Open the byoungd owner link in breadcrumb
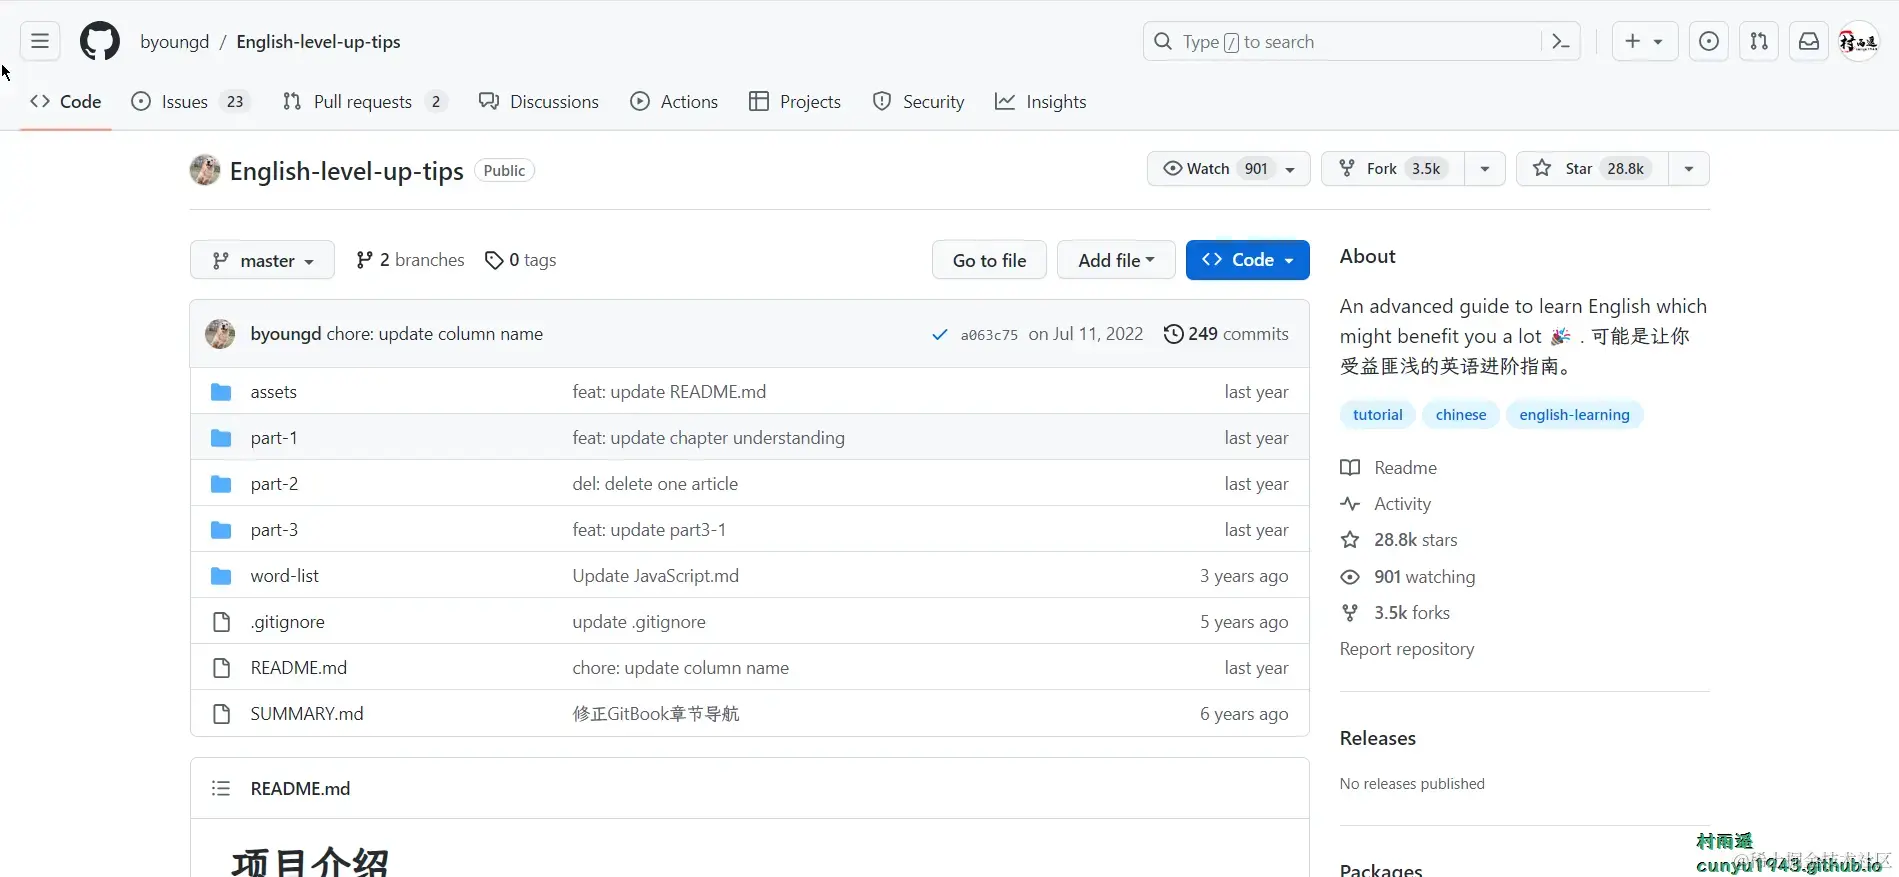 (175, 42)
